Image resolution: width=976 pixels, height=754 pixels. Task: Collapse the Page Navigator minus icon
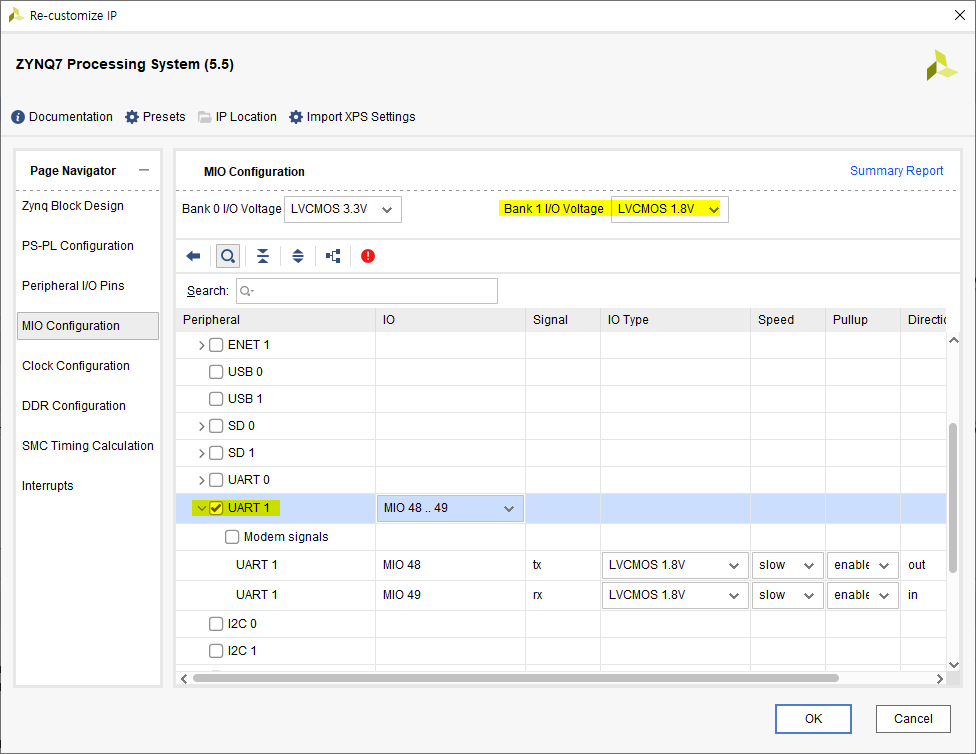tap(144, 170)
